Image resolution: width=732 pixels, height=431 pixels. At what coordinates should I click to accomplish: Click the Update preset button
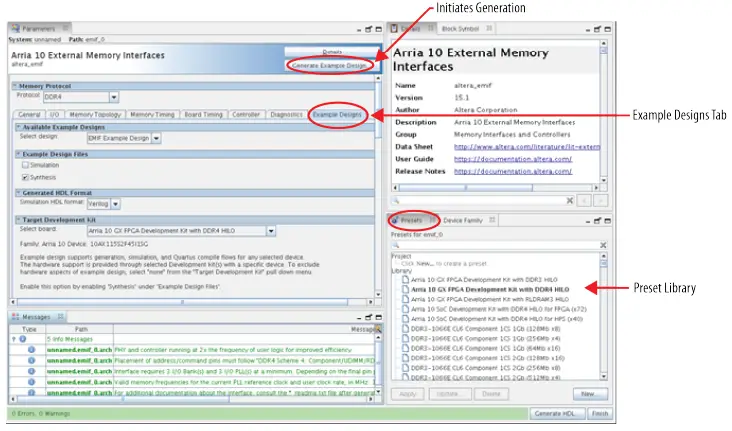448,394
